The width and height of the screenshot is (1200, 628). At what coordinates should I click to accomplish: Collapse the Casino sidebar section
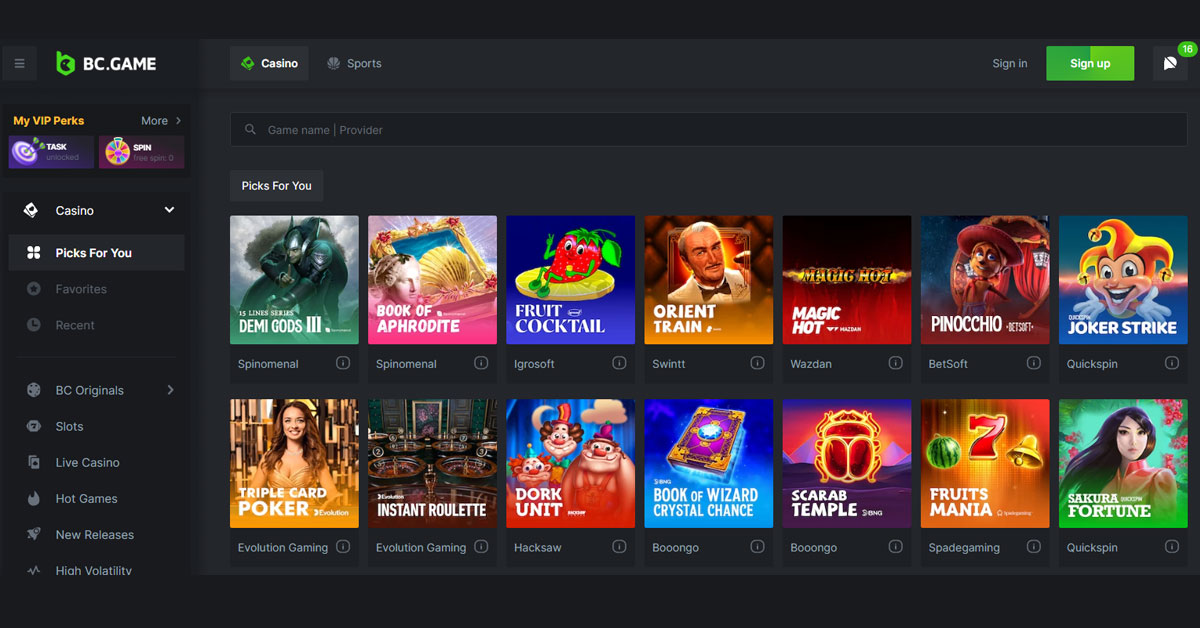(169, 210)
